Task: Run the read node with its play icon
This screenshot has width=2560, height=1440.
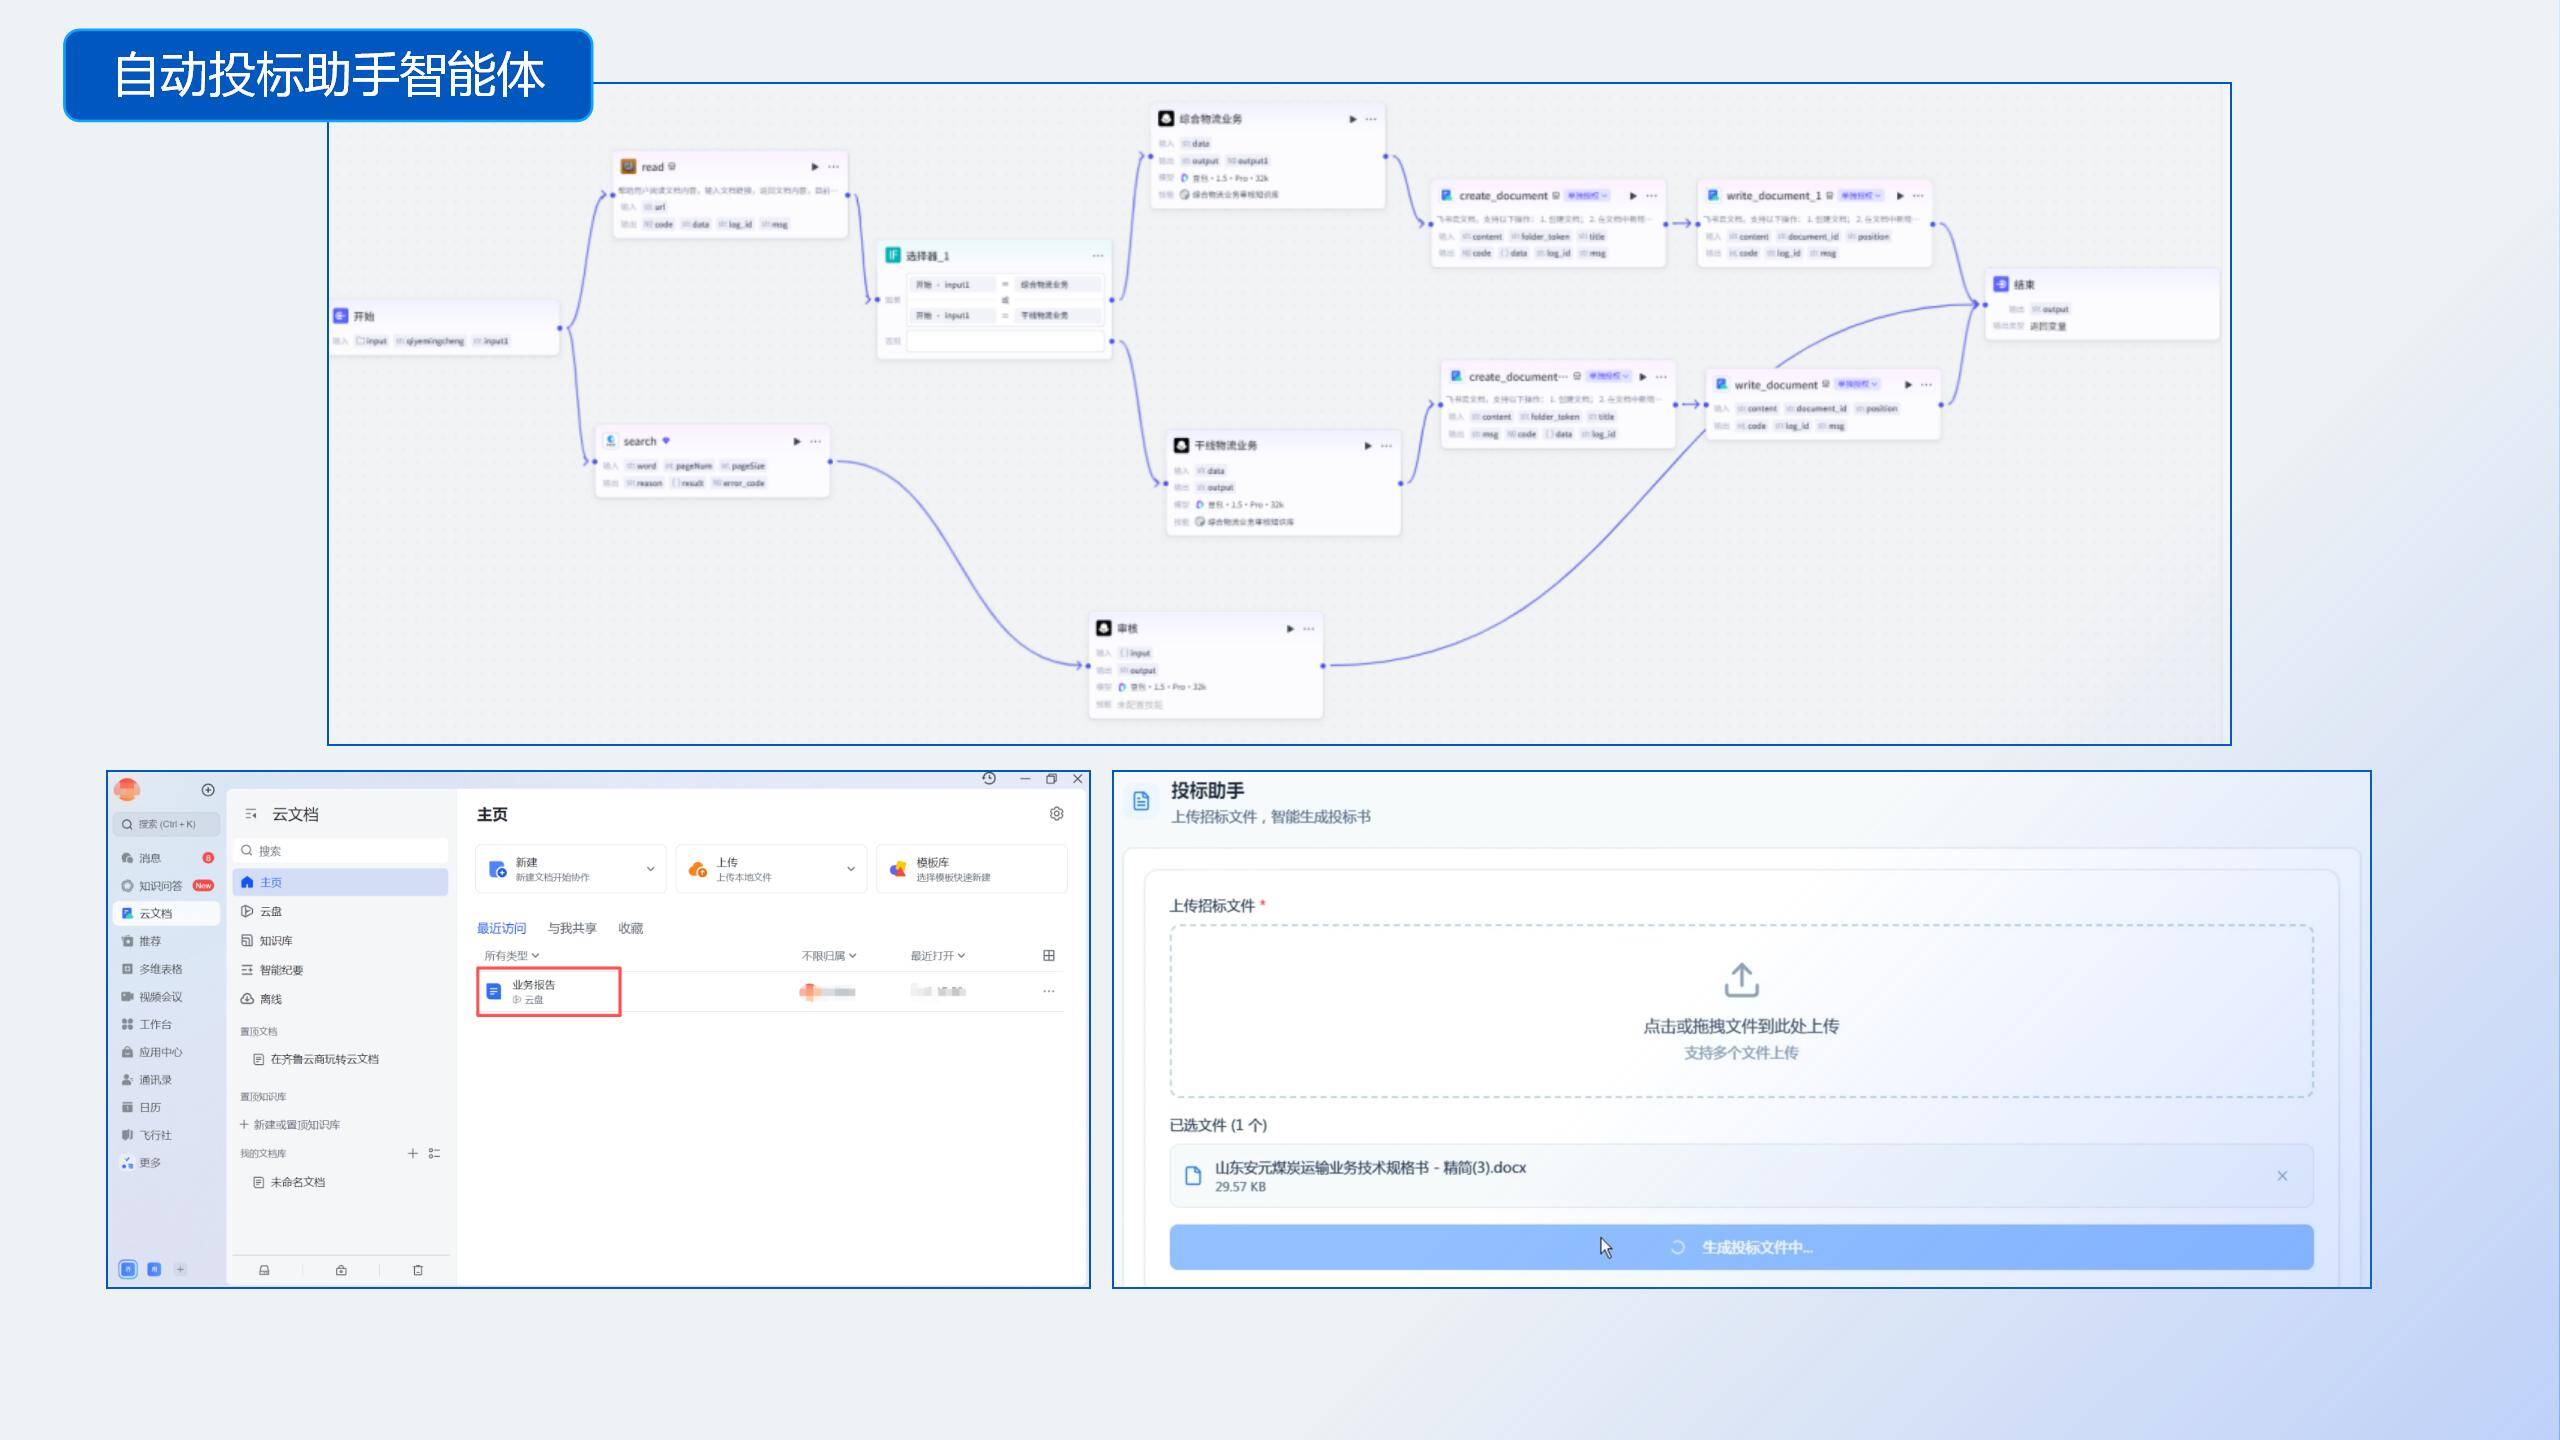Action: tap(814, 167)
